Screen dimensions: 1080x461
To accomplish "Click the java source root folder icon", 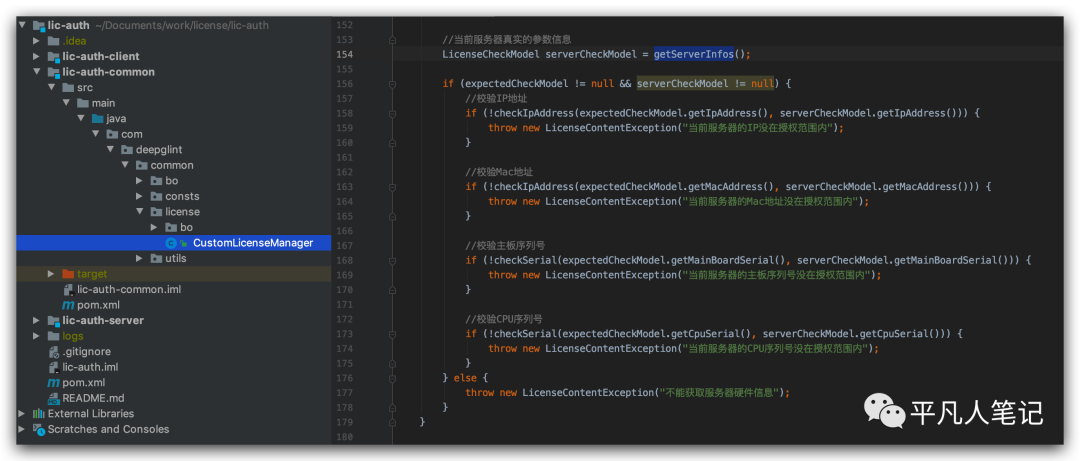I will tap(97, 119).
